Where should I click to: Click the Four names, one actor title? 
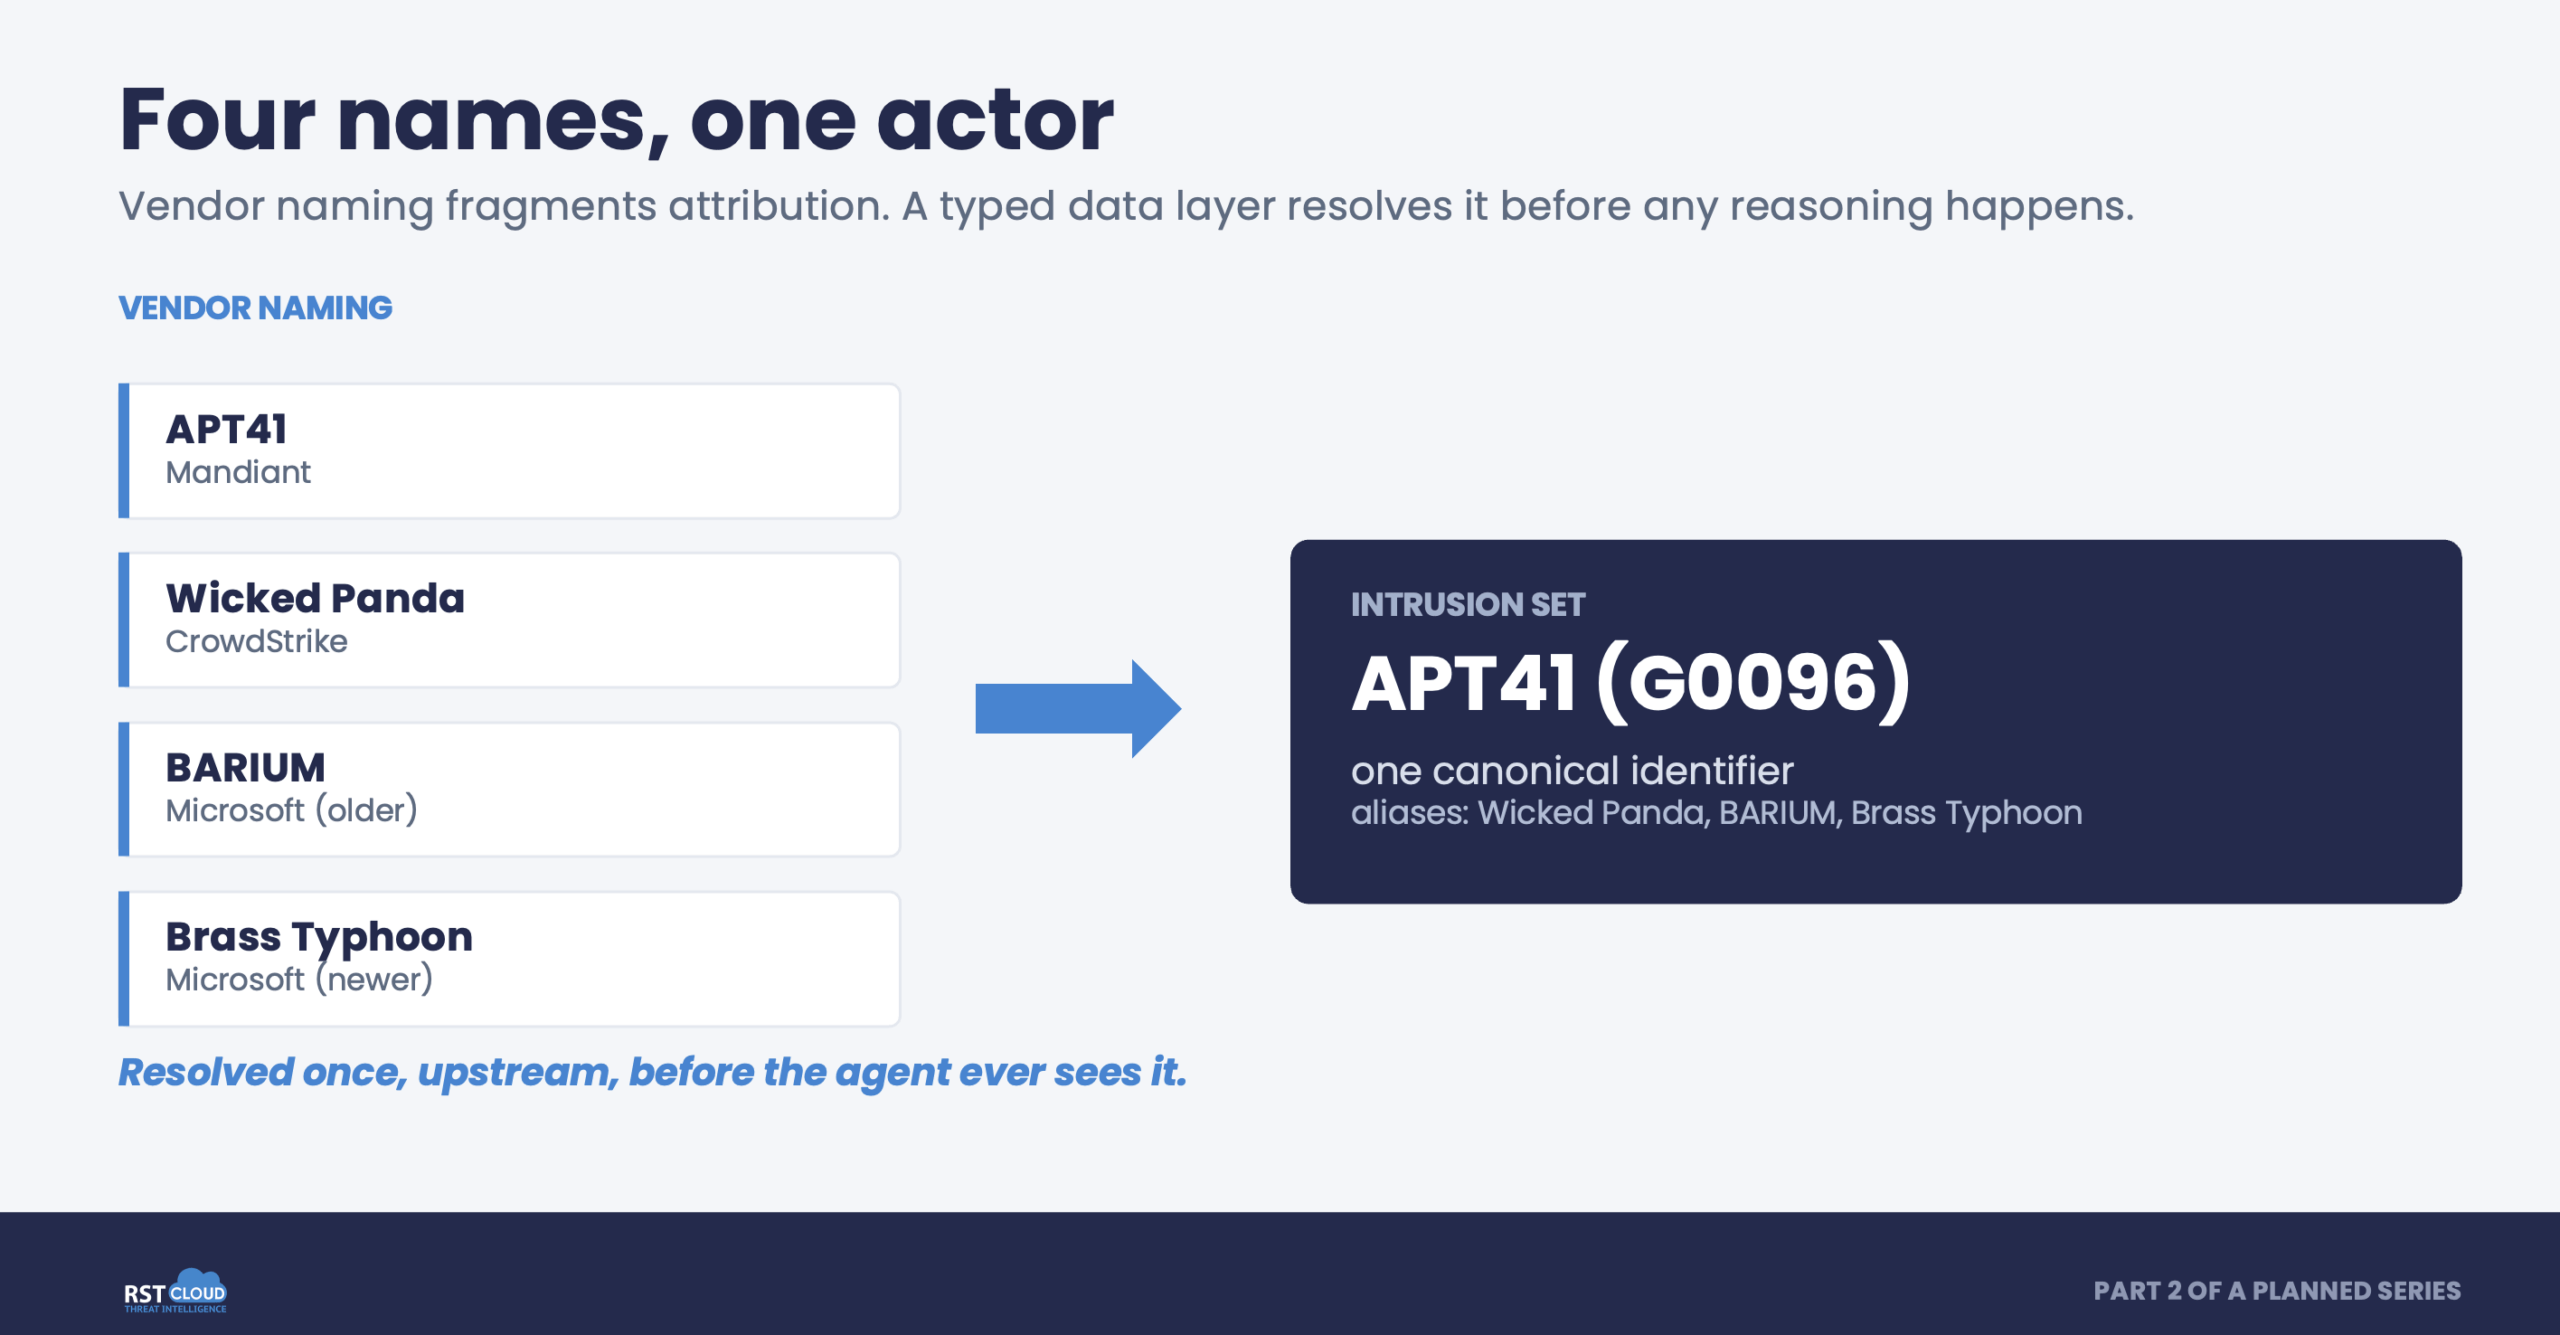(x=616, y=120)
